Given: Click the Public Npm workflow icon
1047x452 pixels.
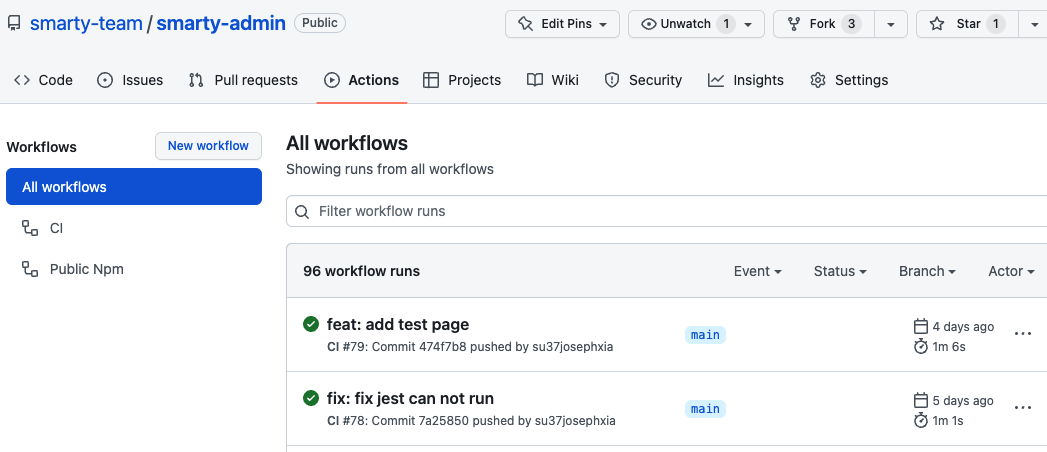Looking at the screenshot, I should click(x=30, y=269).
